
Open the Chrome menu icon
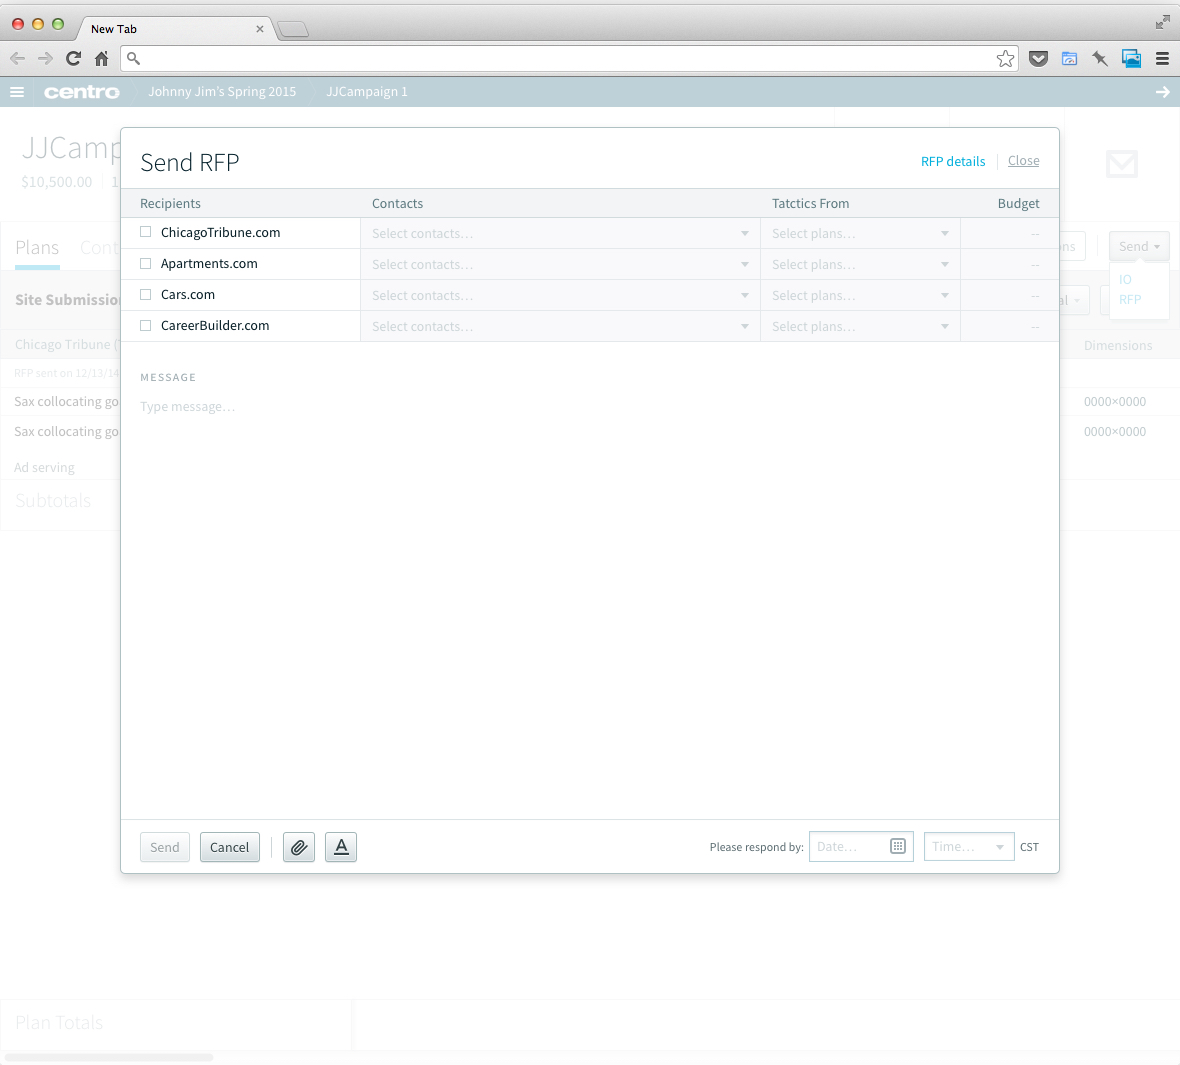1162,59
